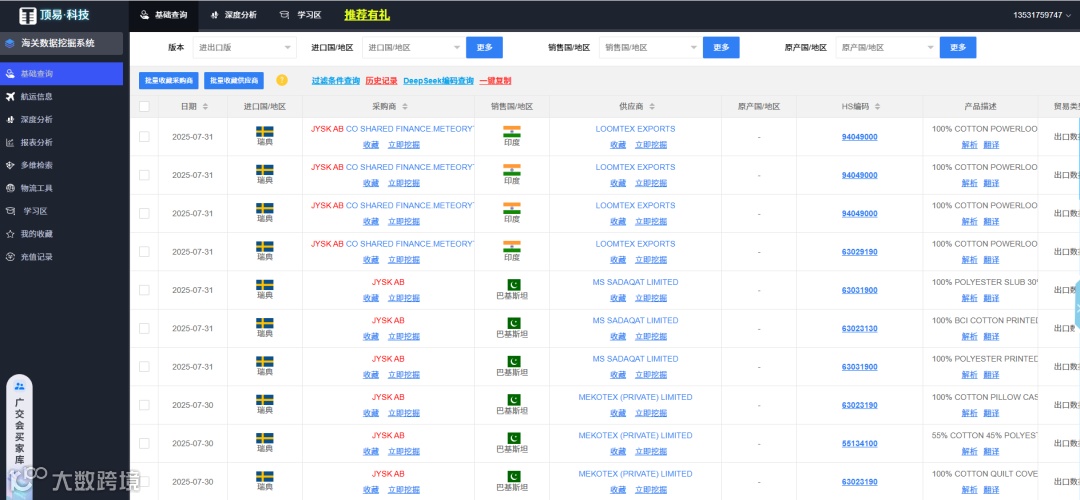Click the 充值记录 sidebar icon
The width and height of the screenshot is (1080, 500).
point(10,257)
